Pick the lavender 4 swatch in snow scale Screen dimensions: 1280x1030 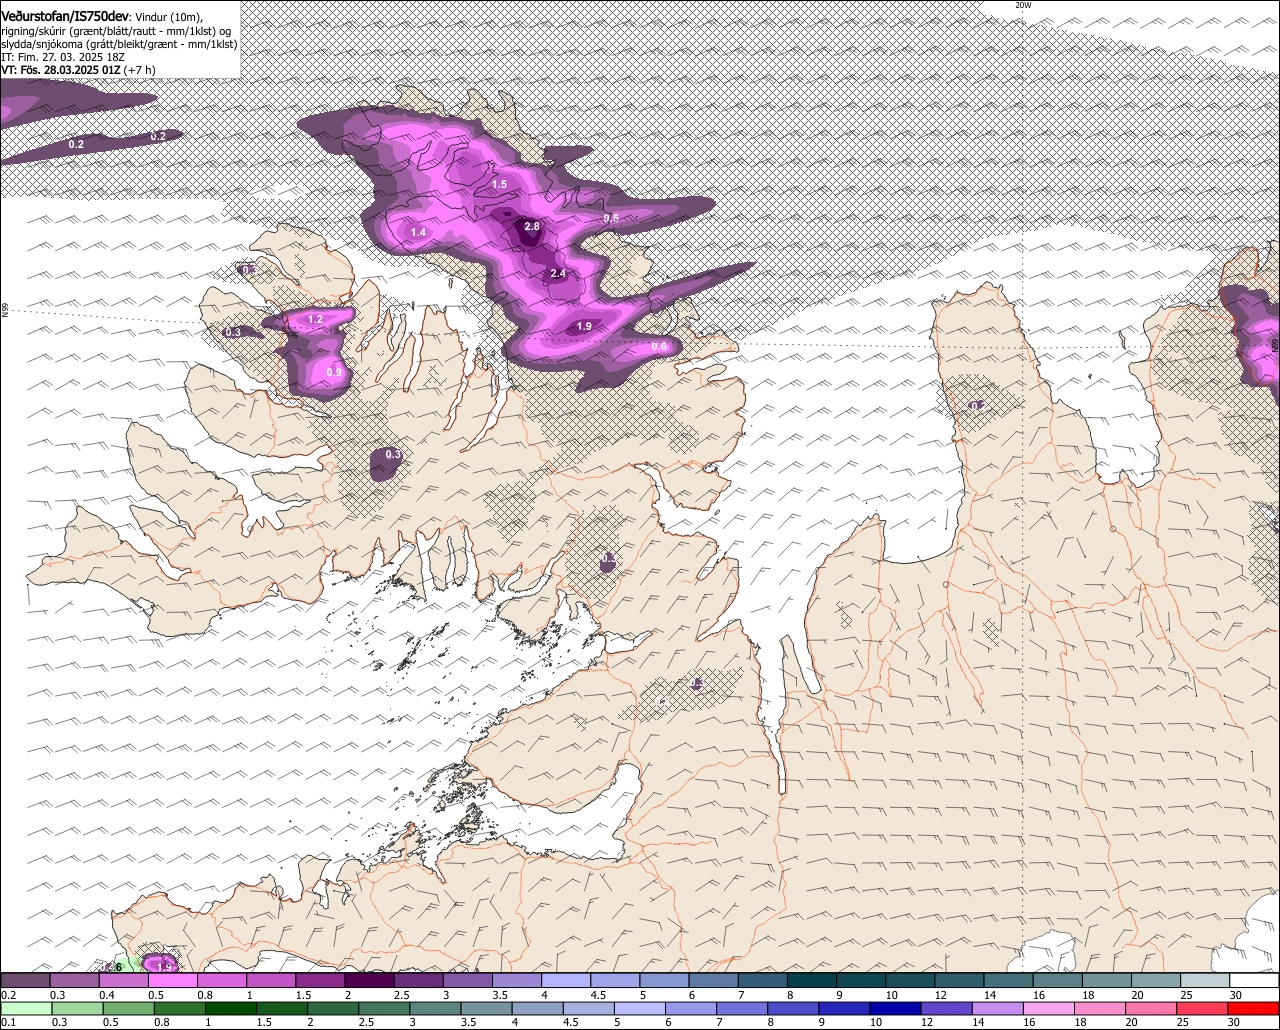point(566,981)
